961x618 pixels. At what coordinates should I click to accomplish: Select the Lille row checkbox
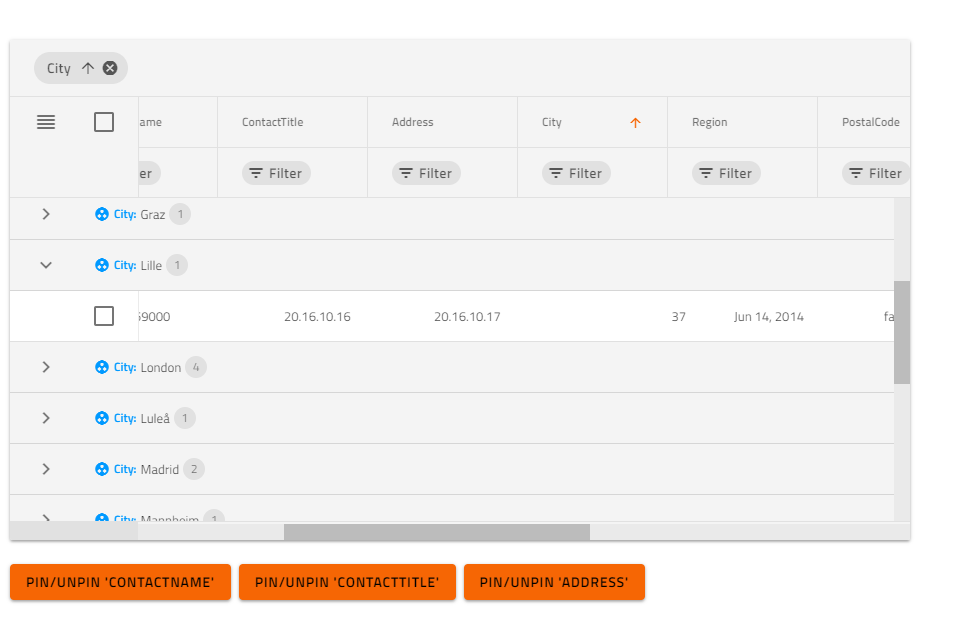tap(104, 316)
